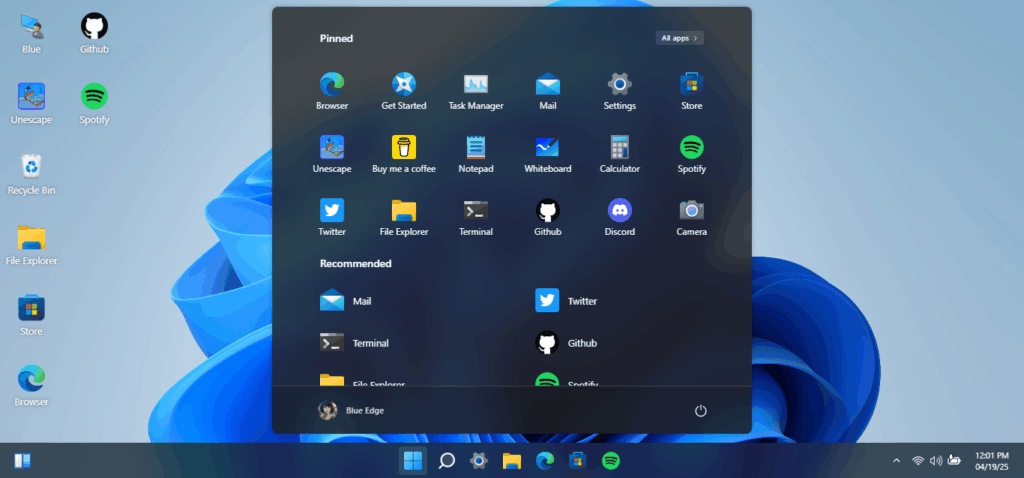Open the clock and date panel

(991, 461)
